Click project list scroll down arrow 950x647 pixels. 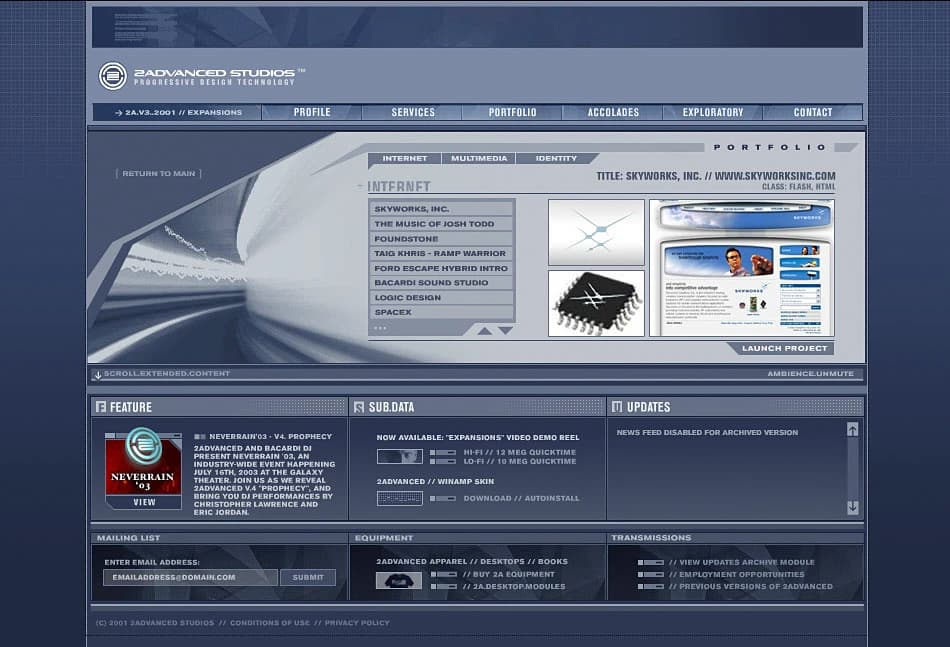505,331
